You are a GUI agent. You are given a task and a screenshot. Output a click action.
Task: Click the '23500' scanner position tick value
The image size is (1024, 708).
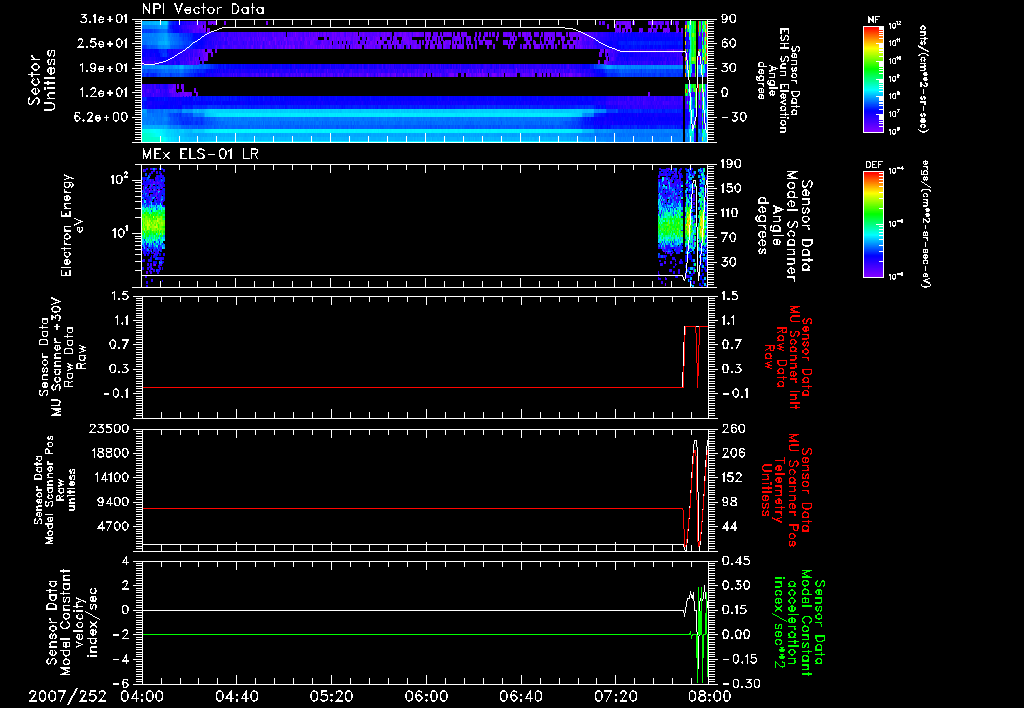pyautogui.click(x=109, y=429)
